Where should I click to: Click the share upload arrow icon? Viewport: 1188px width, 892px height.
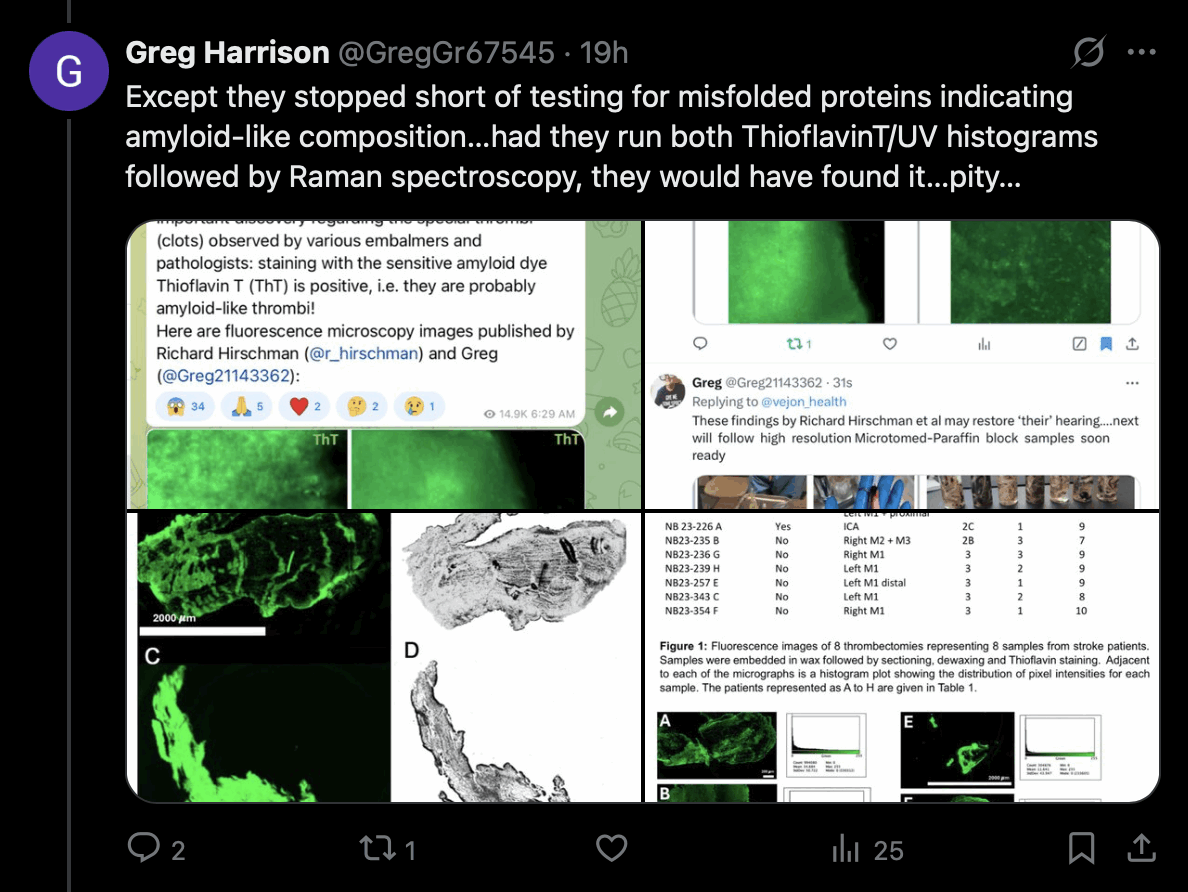(x=1140, y=849)
